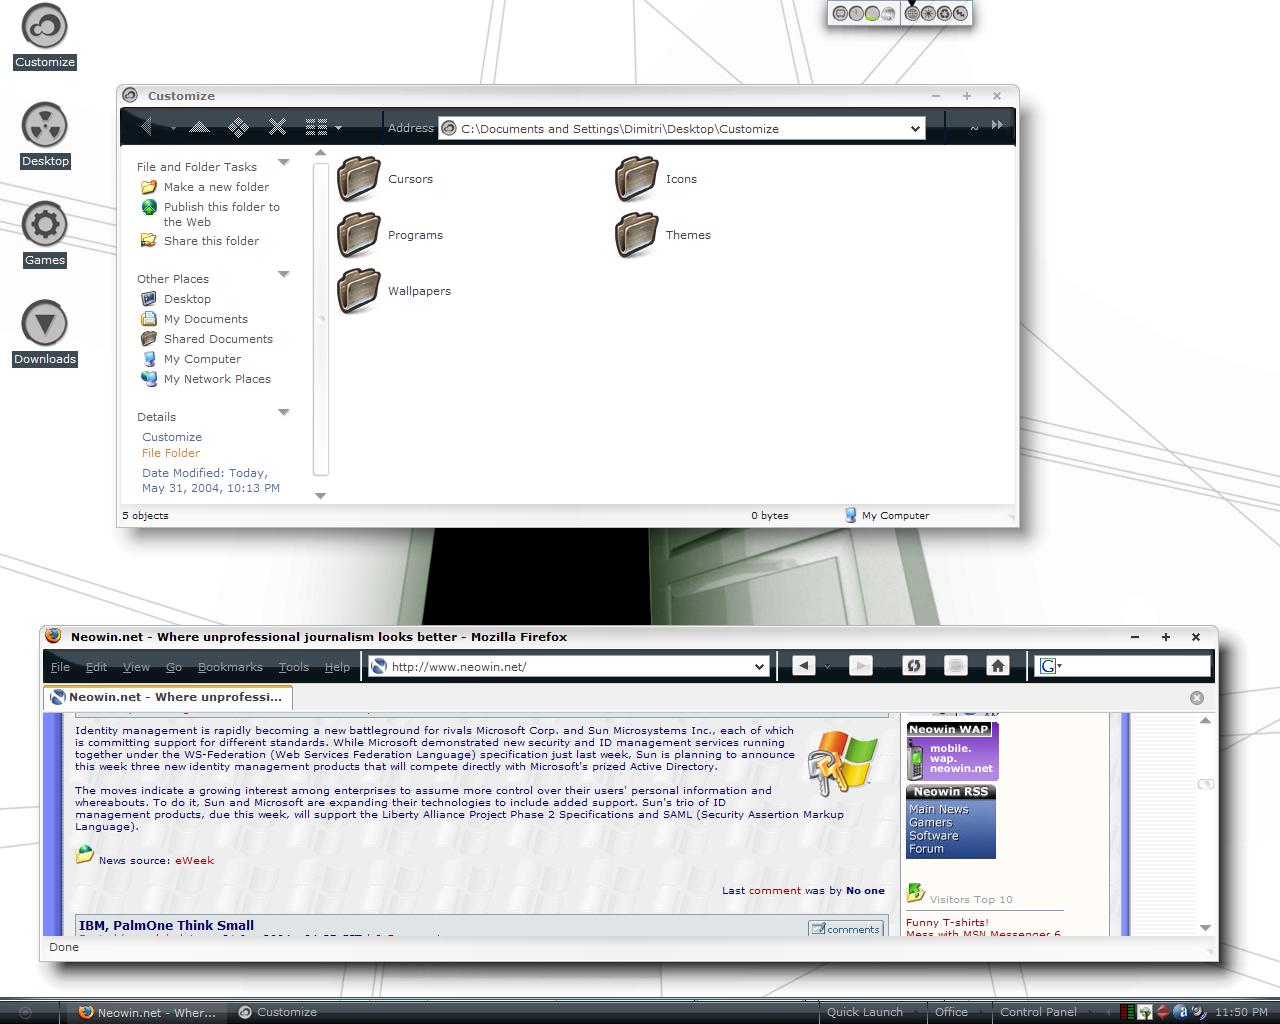Screen dimensions: 1280x1024
Task: Click the Home icon in Firefox toolbar
Action: (997, 665)
